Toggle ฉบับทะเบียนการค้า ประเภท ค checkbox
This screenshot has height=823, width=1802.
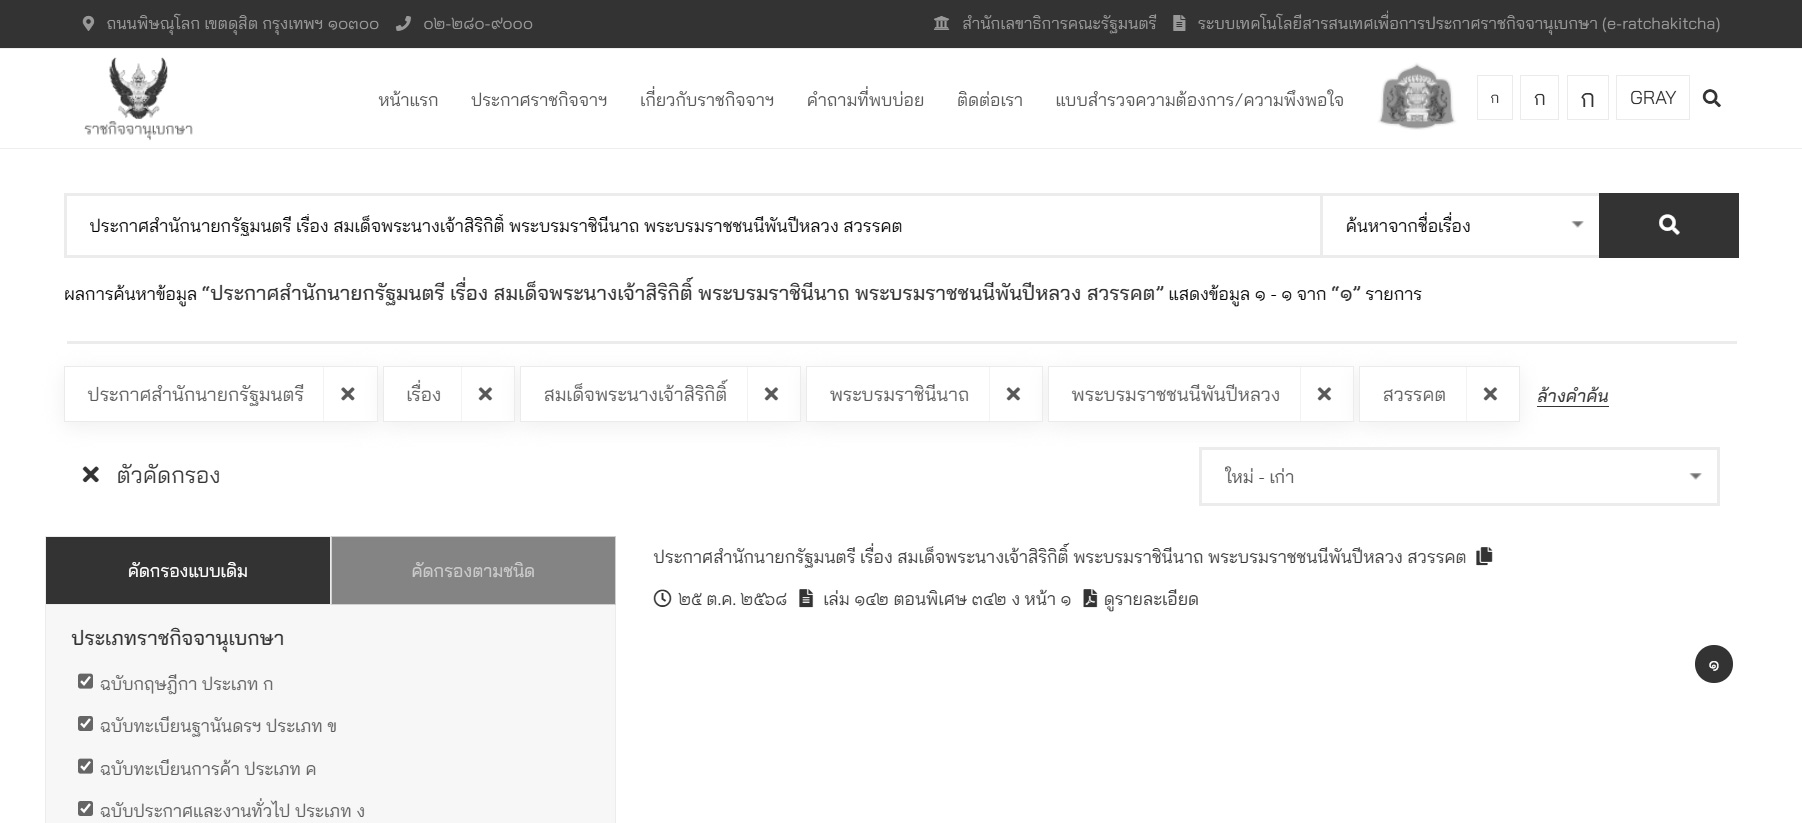point(85,766)
